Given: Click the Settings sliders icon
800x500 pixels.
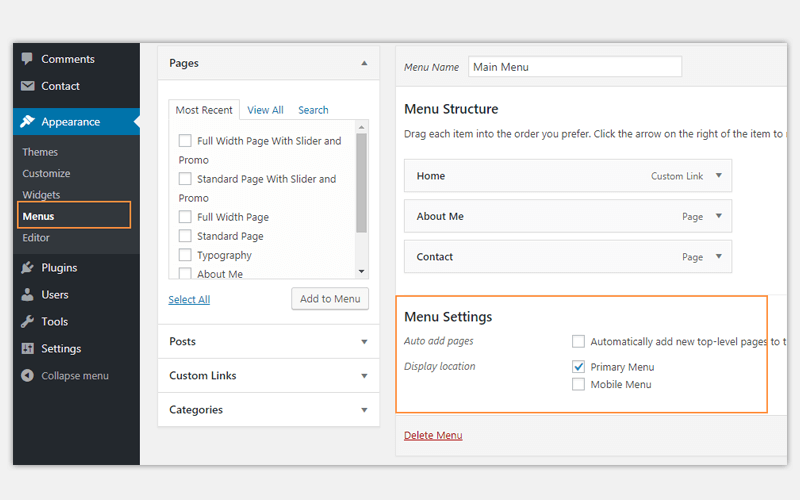Looking at the screenshot, I should pos(27,349).
